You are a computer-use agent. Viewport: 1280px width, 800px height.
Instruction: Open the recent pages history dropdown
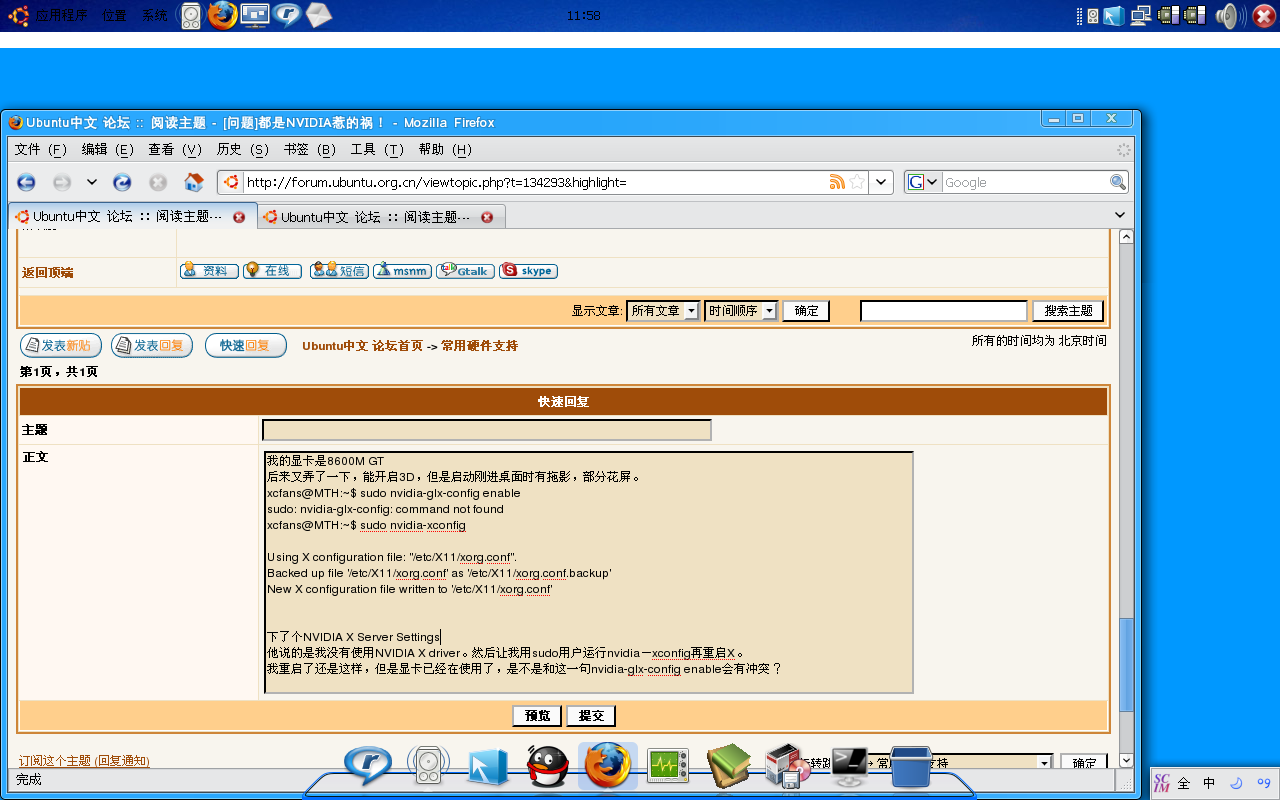[92, 182]
